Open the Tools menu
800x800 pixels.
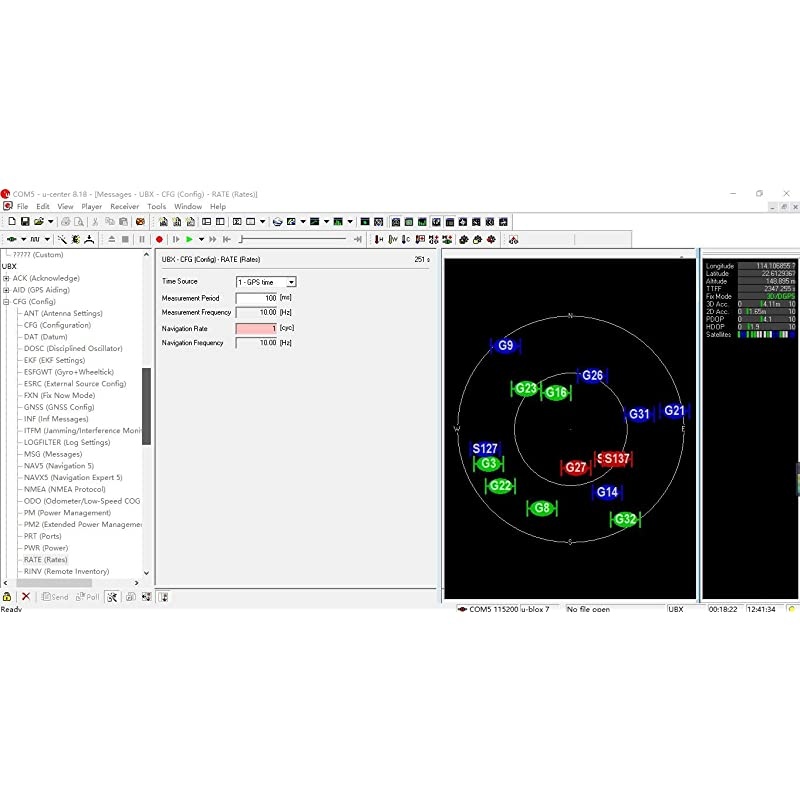click(157, 207)
